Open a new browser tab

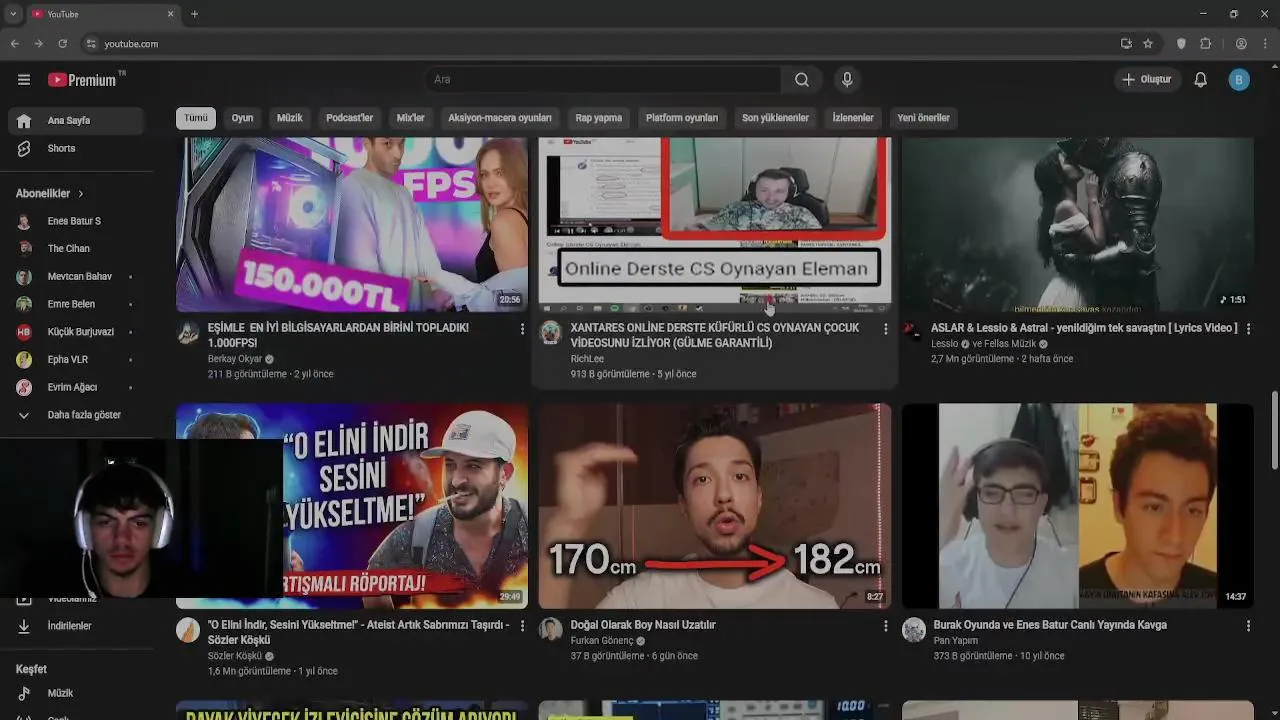point(195,14)
